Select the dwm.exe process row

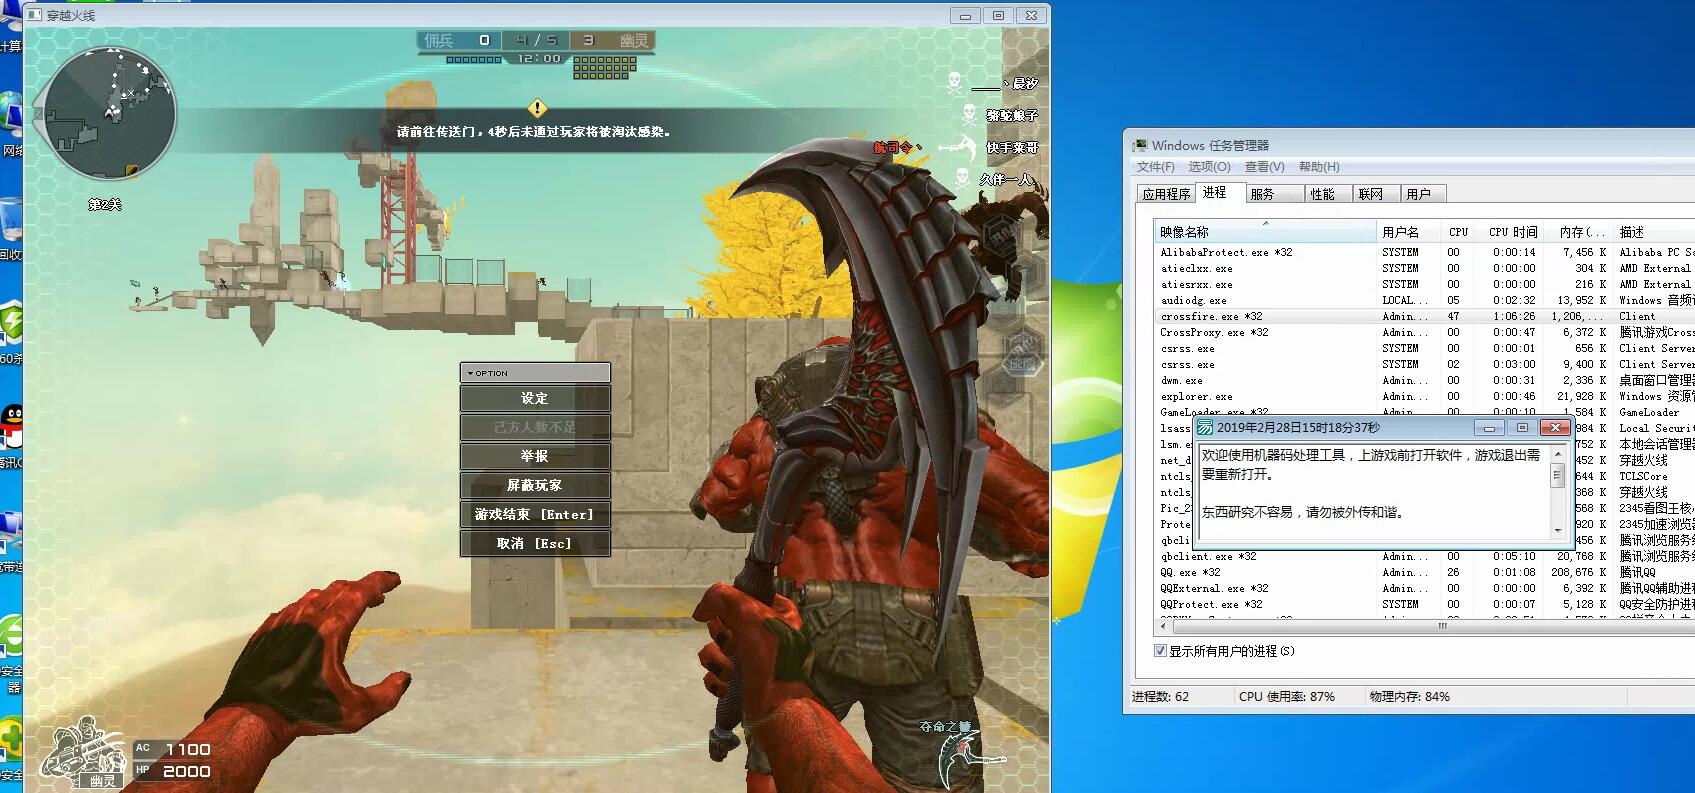(1425, 380)
